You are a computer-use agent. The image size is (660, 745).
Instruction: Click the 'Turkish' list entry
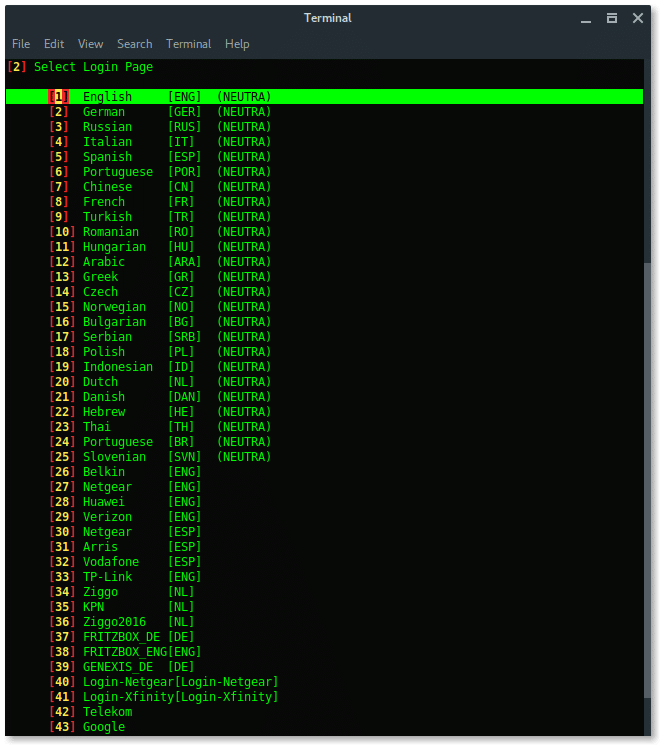pos(107,217)
